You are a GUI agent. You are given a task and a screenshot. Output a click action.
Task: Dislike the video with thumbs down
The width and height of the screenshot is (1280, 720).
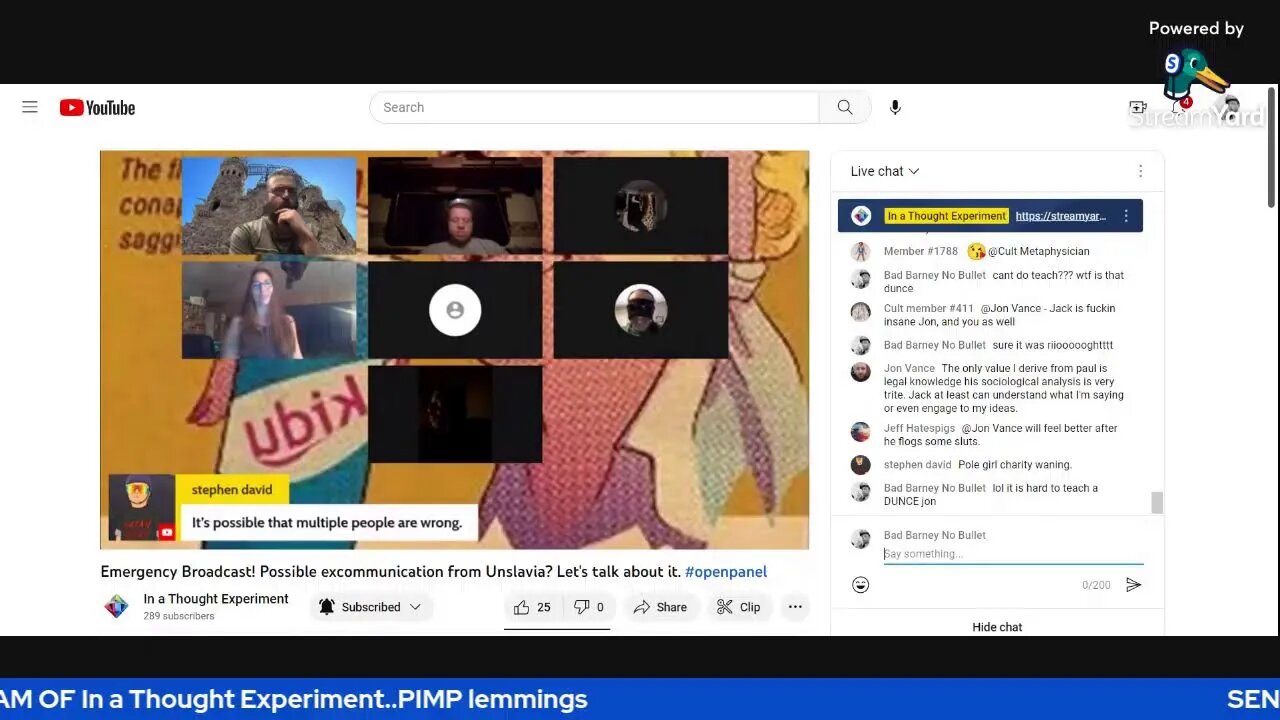588,607
